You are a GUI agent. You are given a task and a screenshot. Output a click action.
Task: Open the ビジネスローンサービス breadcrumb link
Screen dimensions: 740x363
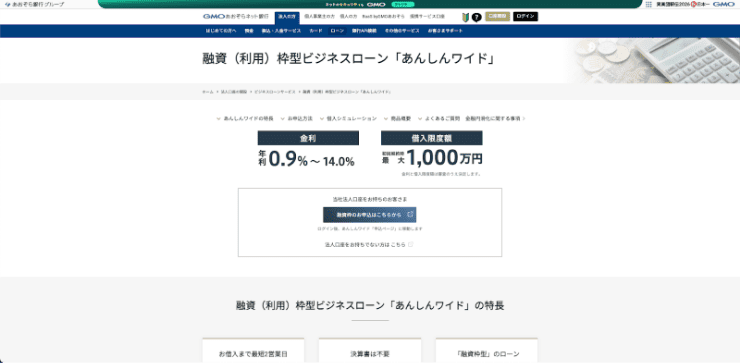(275, 92)
